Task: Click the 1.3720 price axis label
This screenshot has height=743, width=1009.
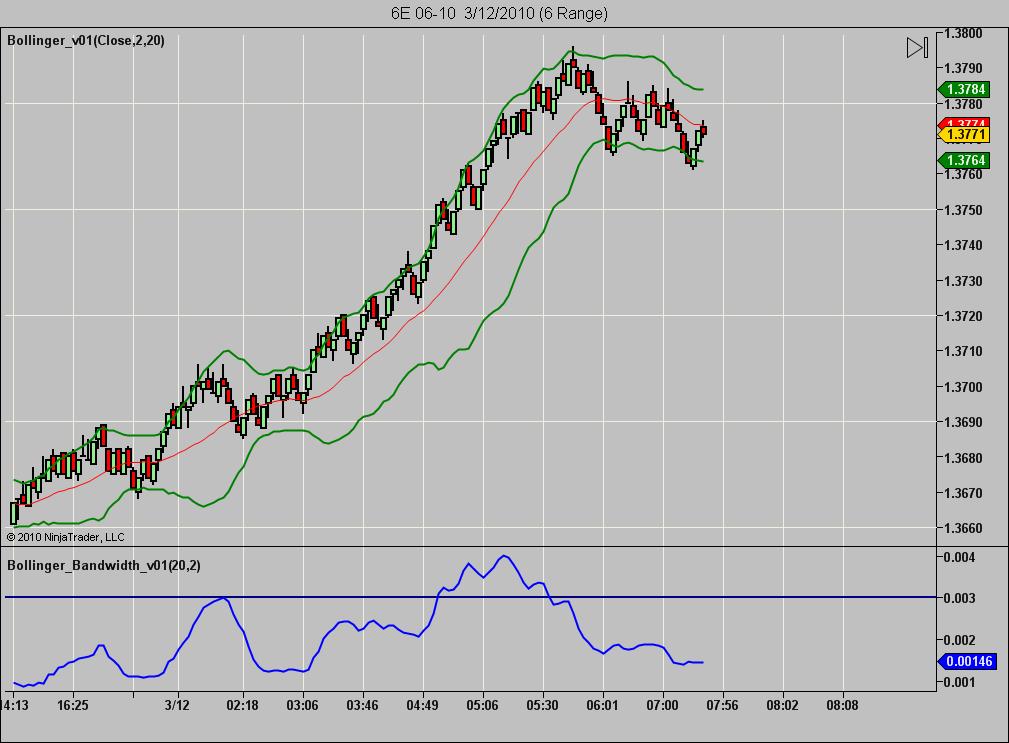Action: click(x=963, y=316)
